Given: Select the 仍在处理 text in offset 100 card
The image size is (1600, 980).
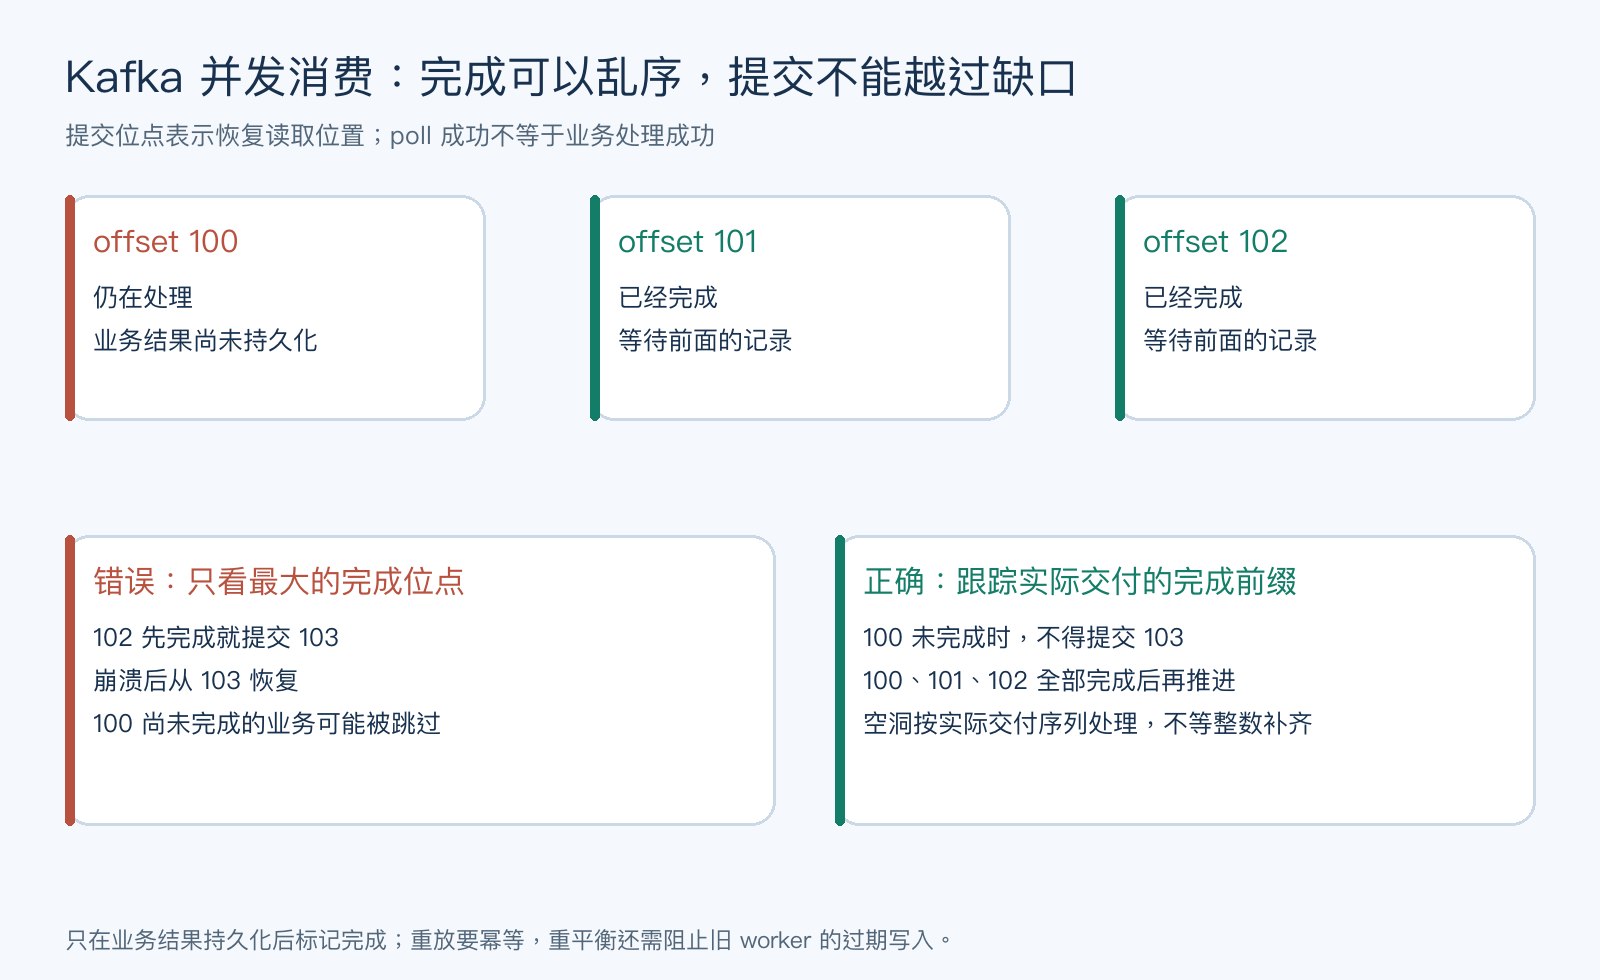Looking at the screenshot, I should pos(143,297).
